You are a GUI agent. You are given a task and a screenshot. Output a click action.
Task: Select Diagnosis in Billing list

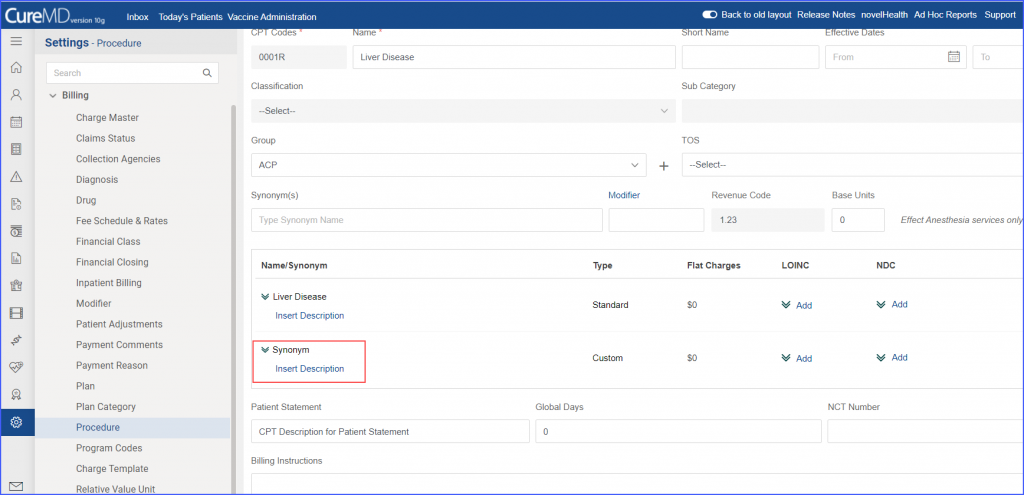97,180
